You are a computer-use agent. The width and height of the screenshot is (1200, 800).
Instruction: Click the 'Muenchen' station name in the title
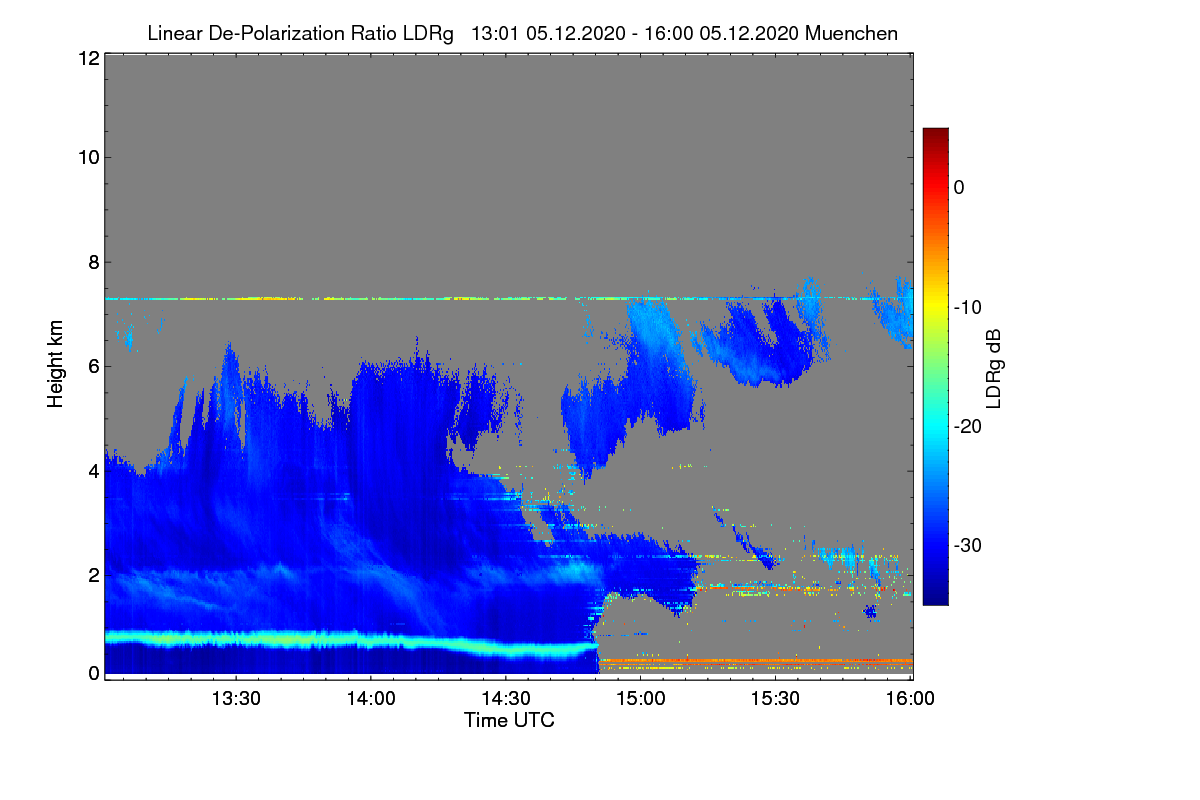point(851,33)
